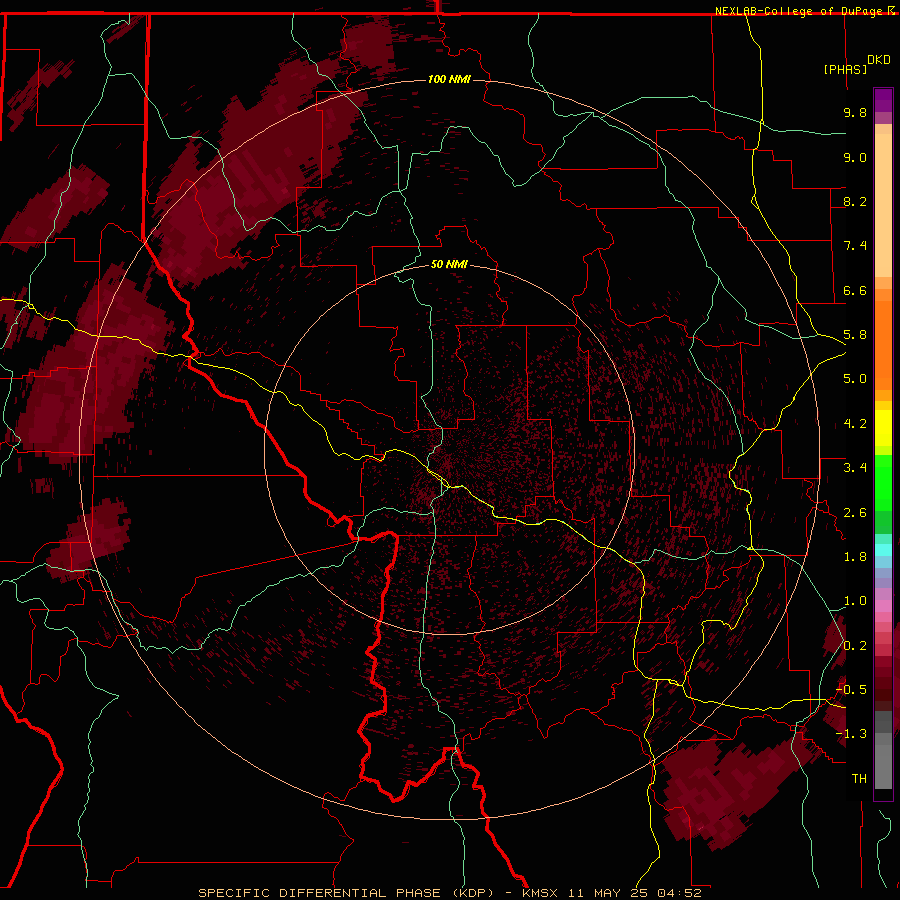Click the DKD unit label above the color bar
Image resolution: width=900 pixels, height=900 pixels.
pos(879,60)
